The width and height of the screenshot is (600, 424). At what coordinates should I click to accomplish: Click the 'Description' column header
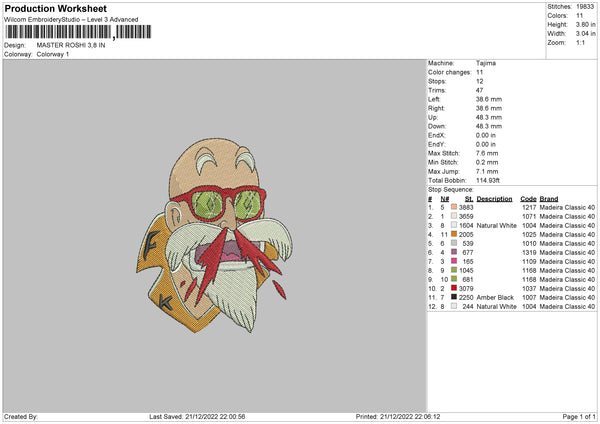[x=494, y=199]
